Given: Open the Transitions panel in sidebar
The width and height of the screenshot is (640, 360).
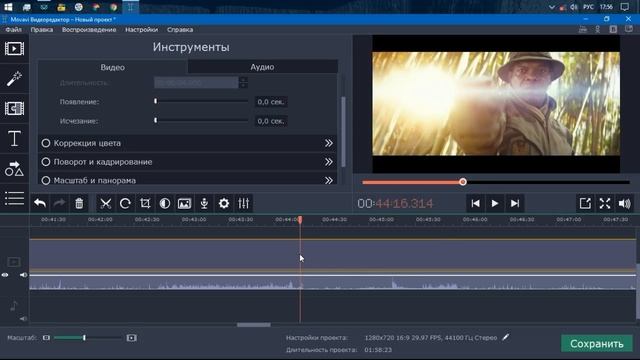Looking at the screenshot, I should pos(14,109).
